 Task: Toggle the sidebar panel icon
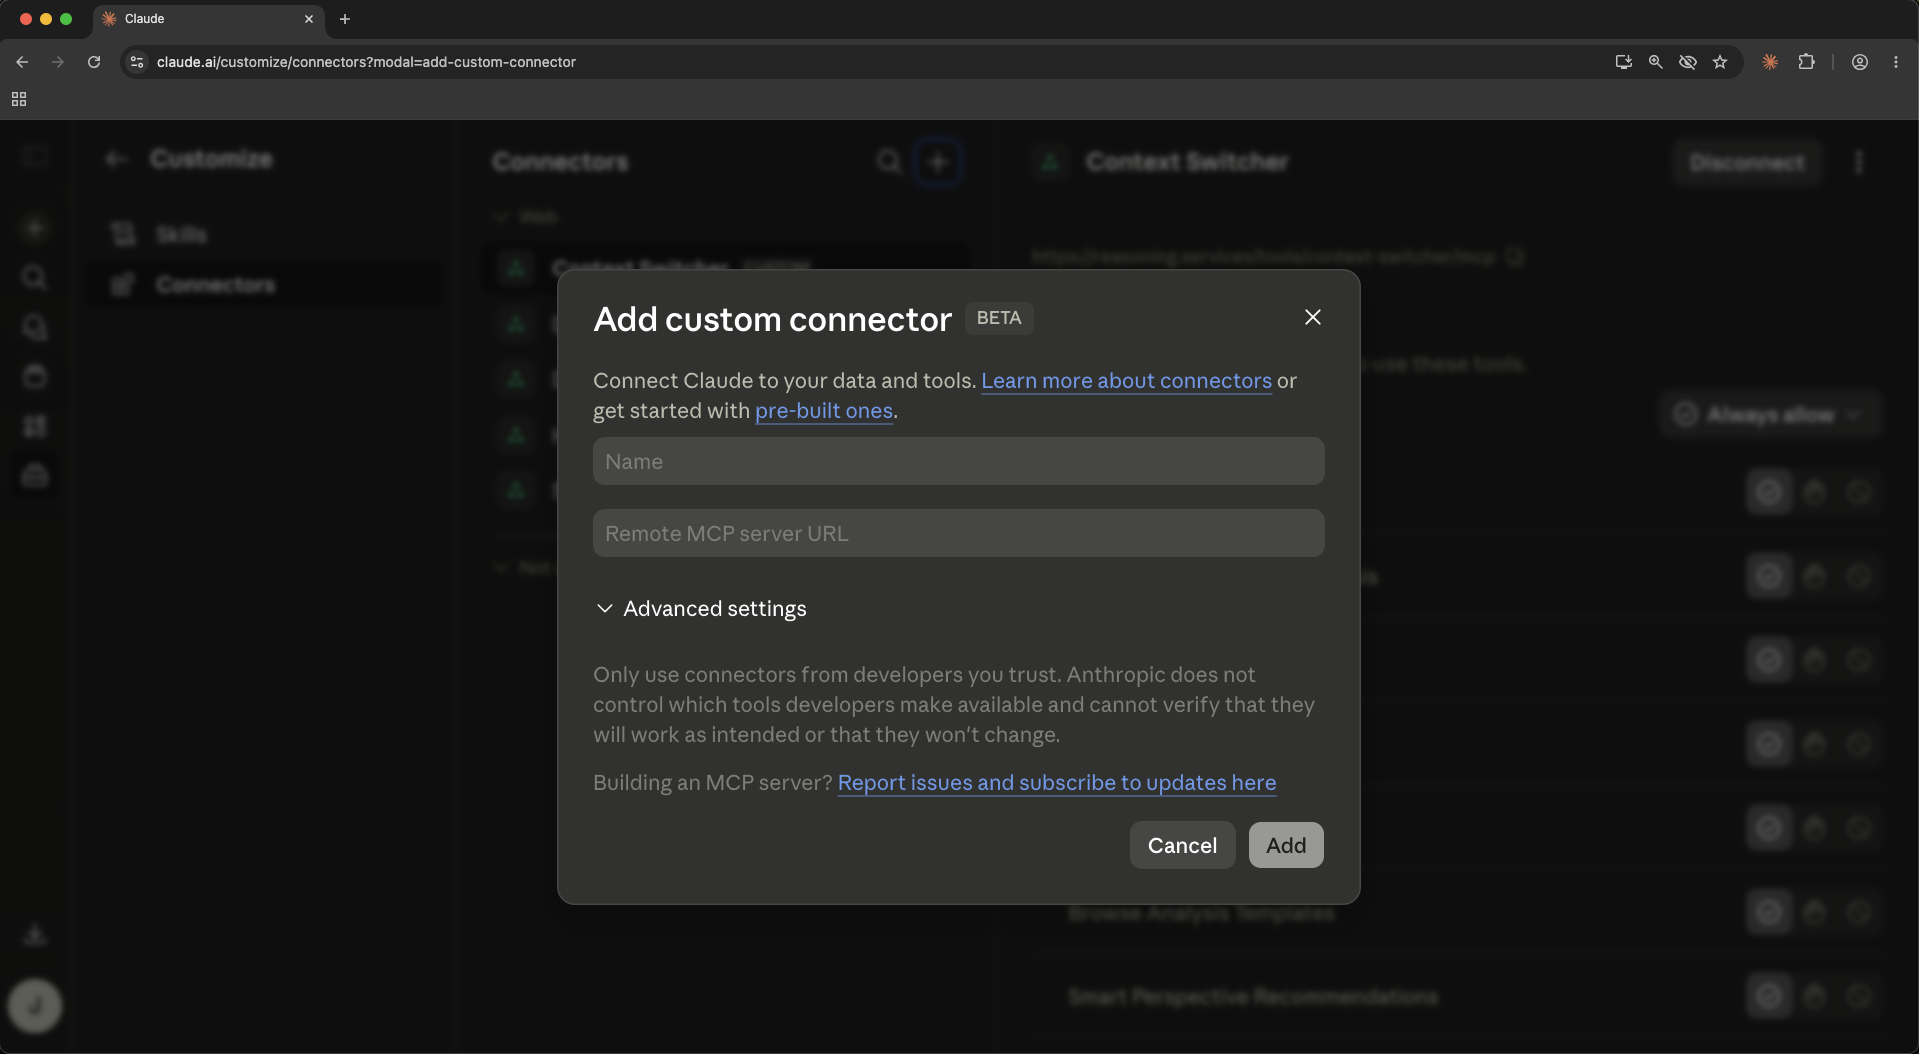35,157
